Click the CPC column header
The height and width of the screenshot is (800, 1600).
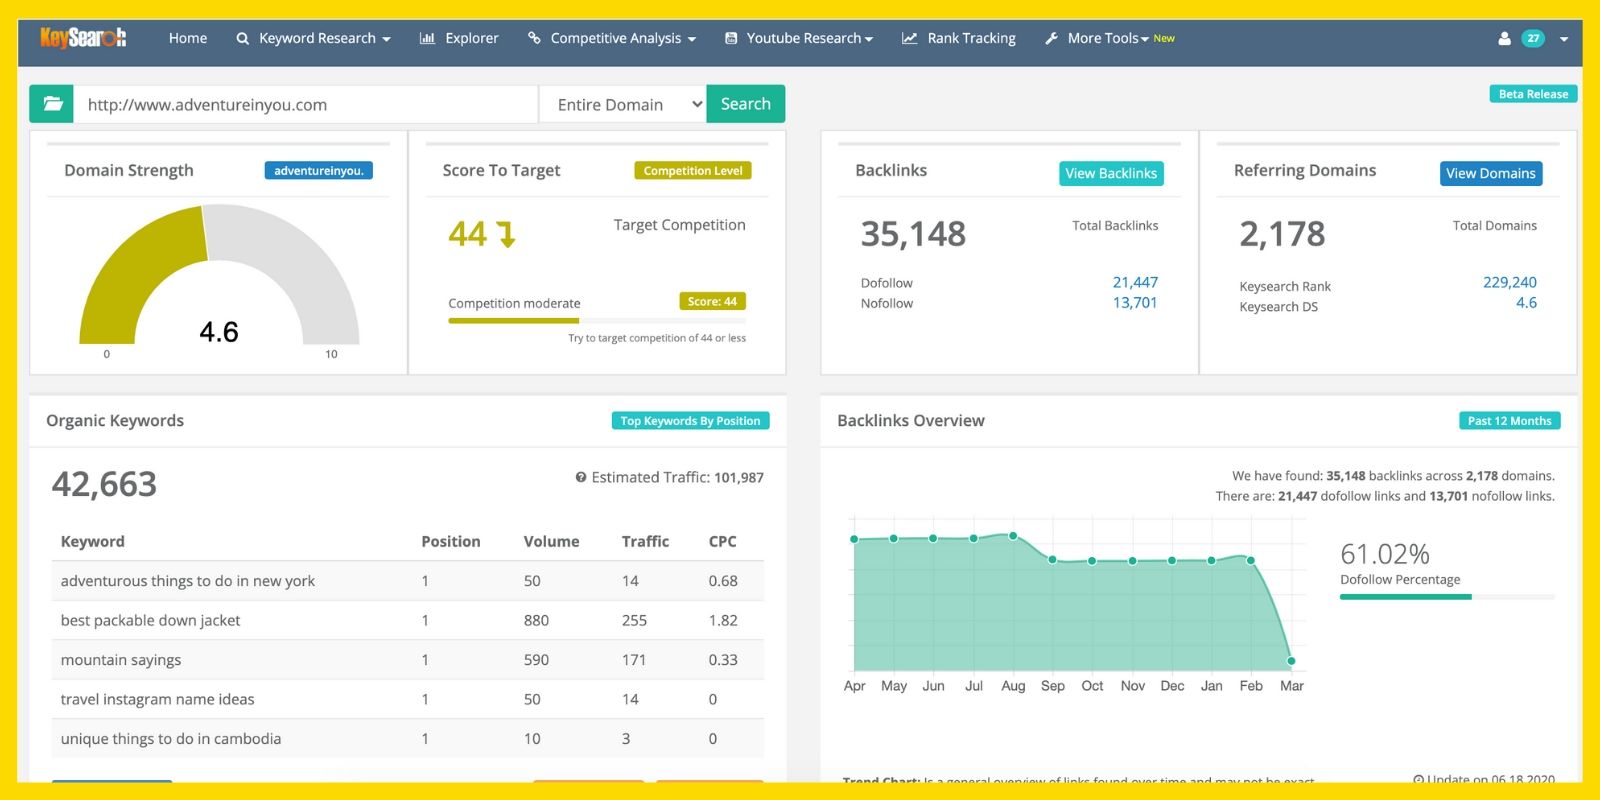[x=723, y=541]
